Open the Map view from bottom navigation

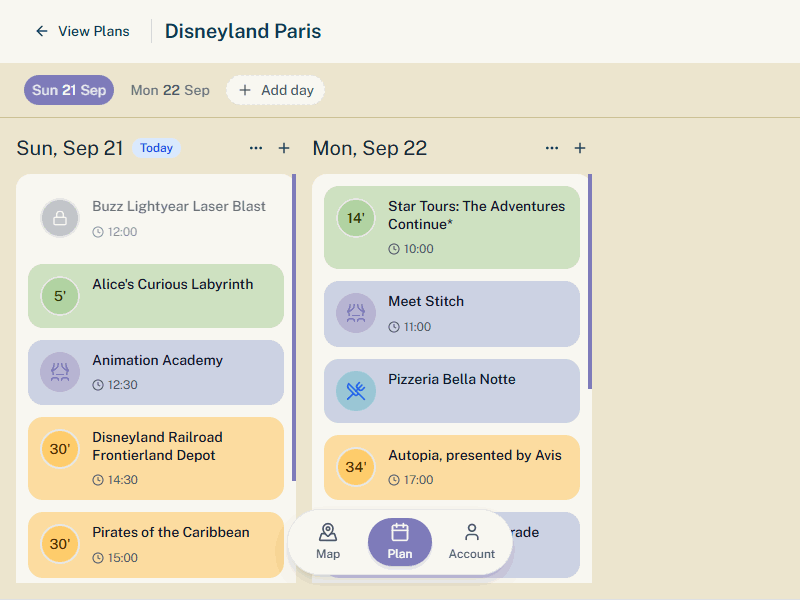(328, 540)
